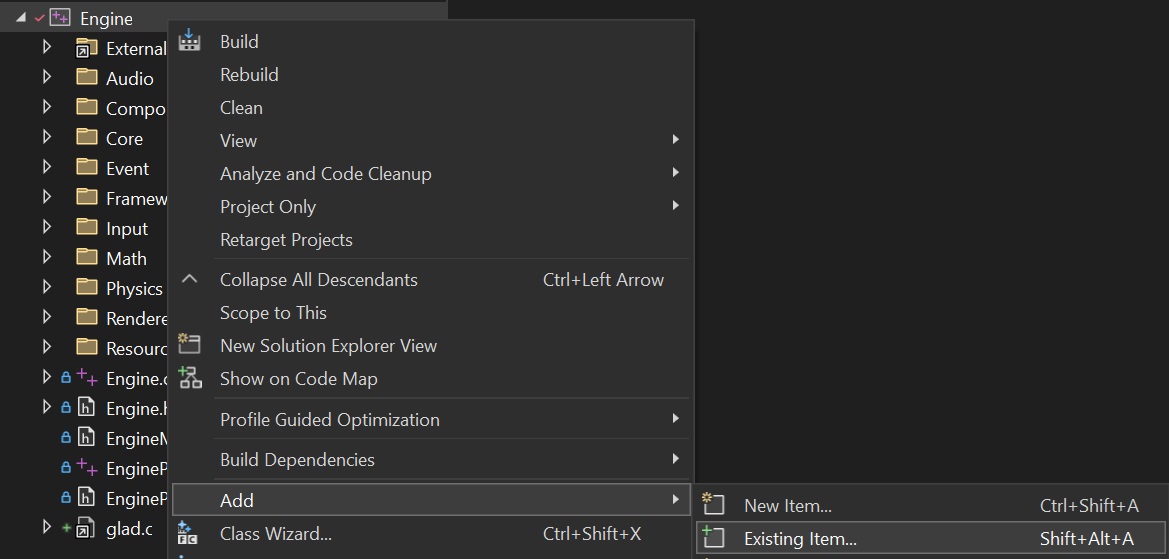
Task: Click the Class Wizard icon
Action: tap(188, 533)
